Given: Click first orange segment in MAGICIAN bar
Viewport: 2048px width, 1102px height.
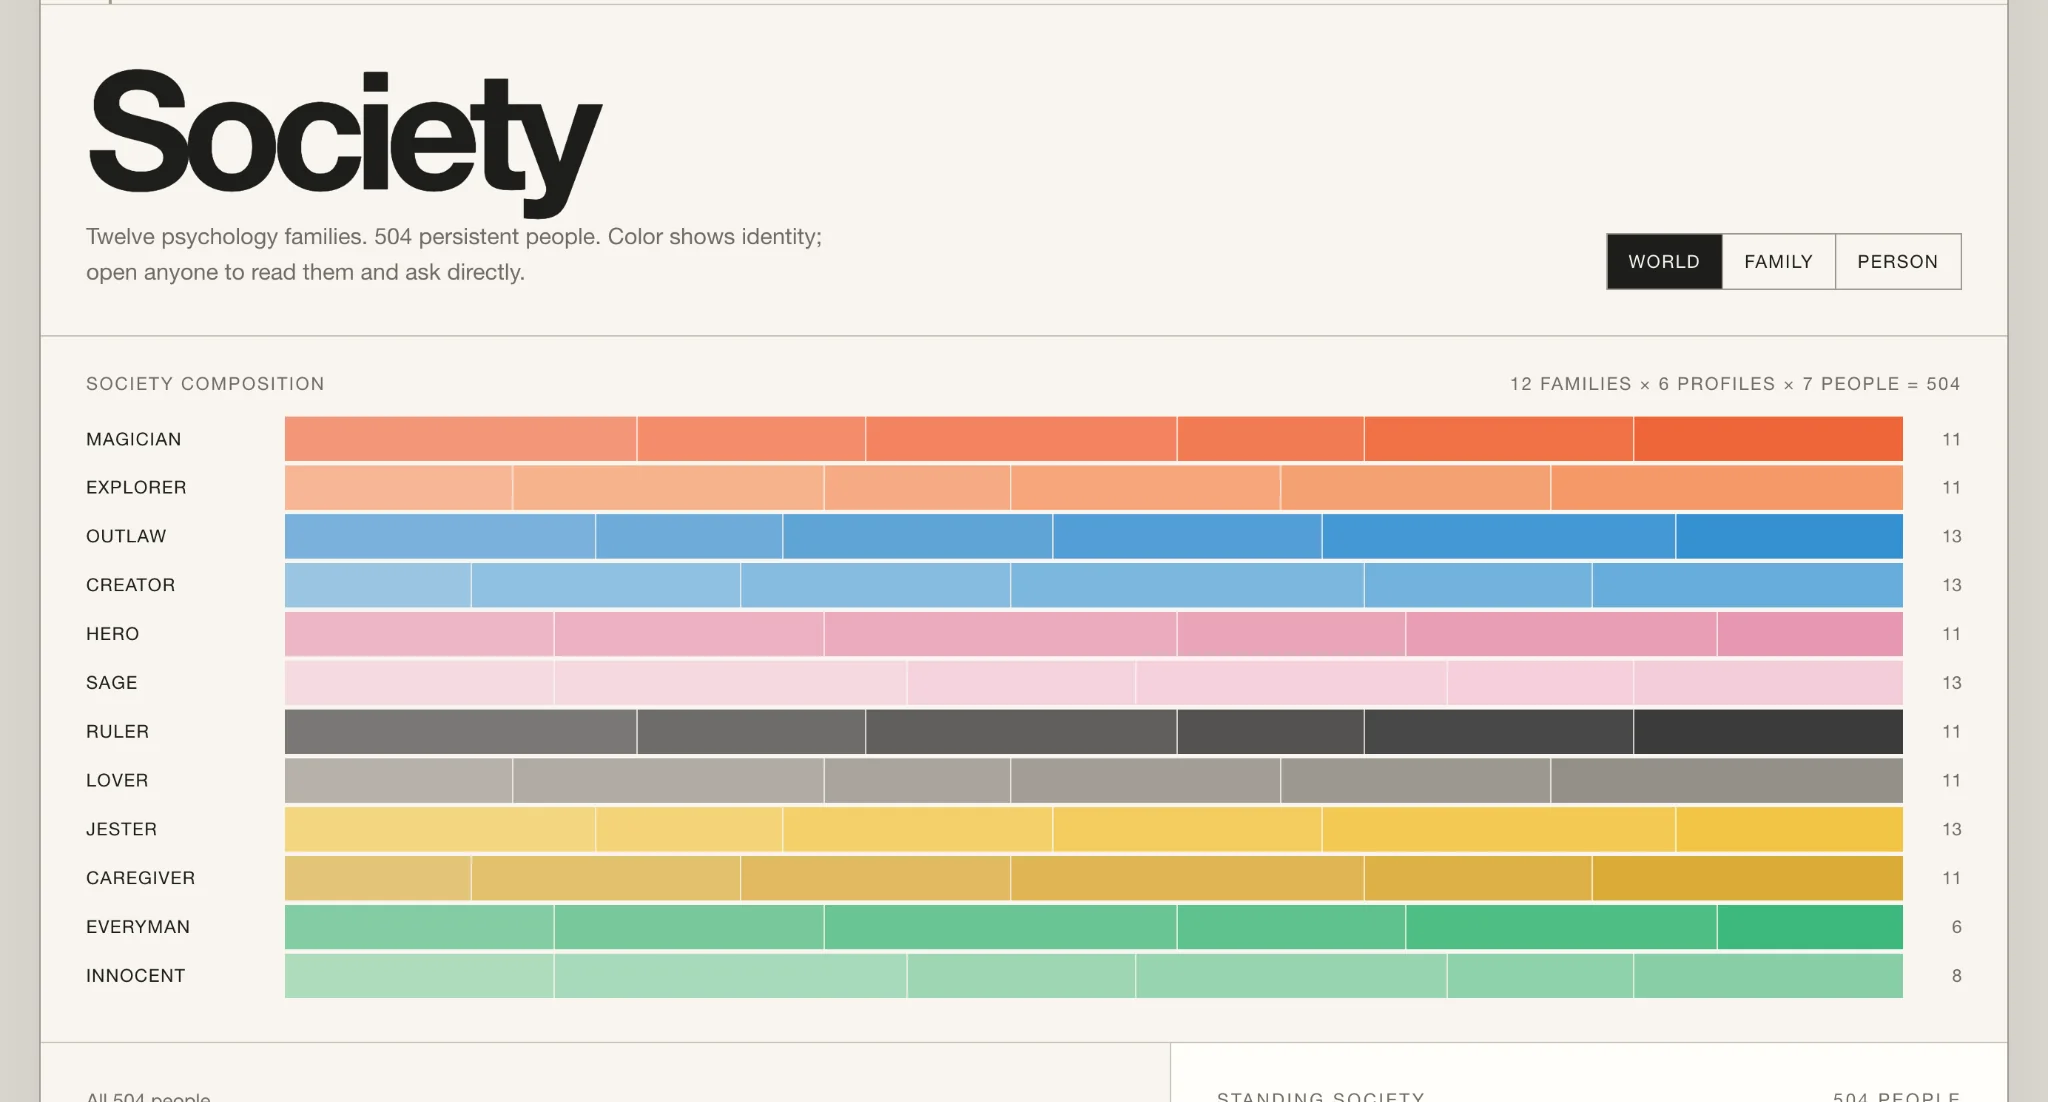Looking at the screenshot, I should [461, 439].
